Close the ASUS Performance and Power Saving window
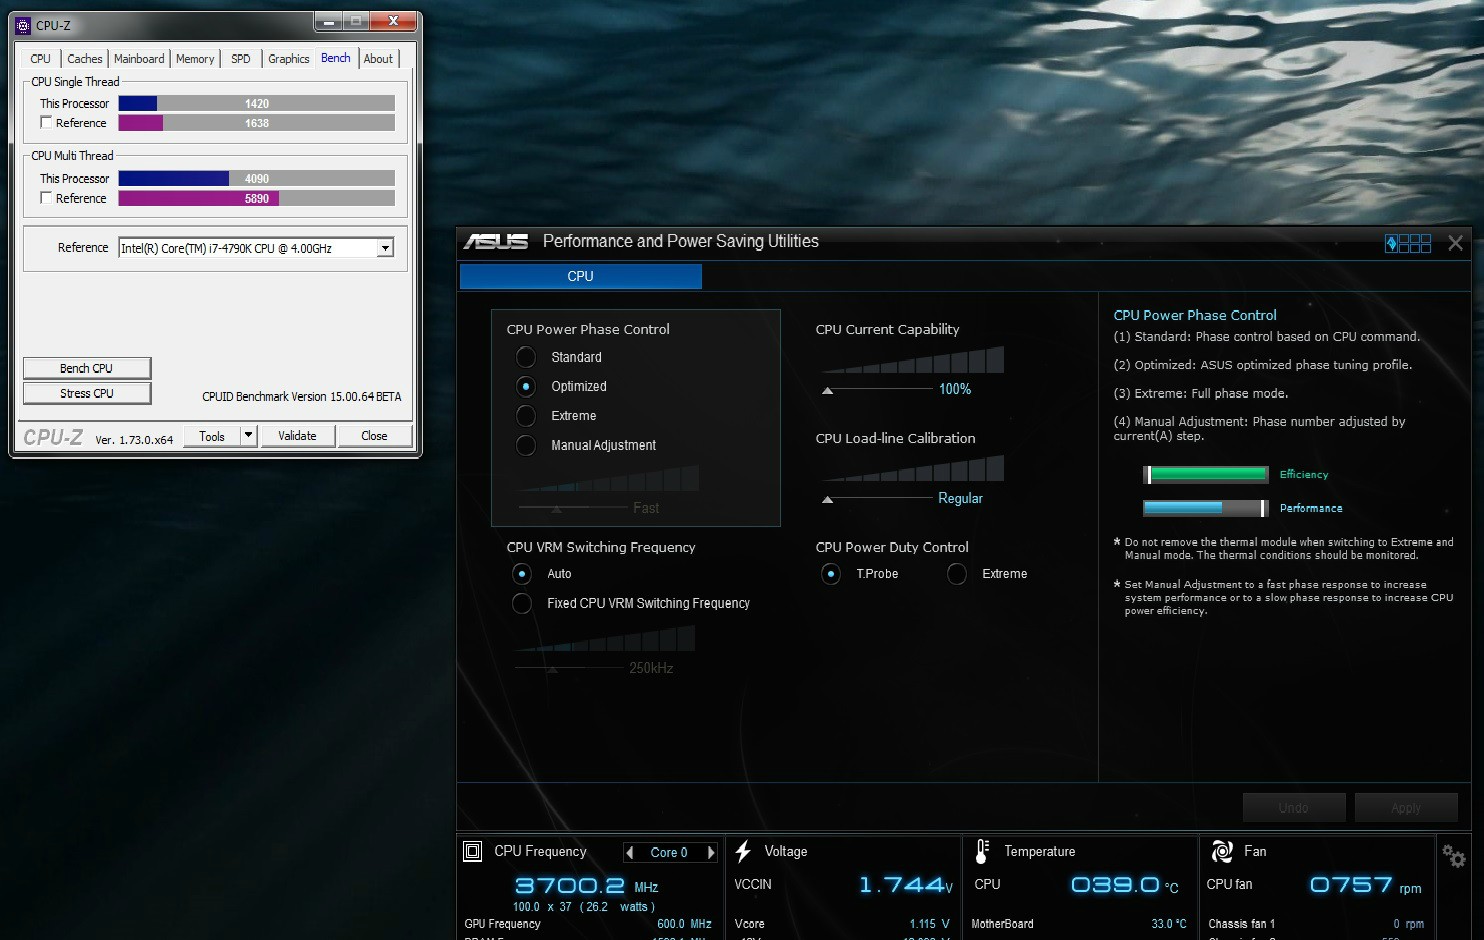This screenshot has width=1484, height=940. [1456, 243]
